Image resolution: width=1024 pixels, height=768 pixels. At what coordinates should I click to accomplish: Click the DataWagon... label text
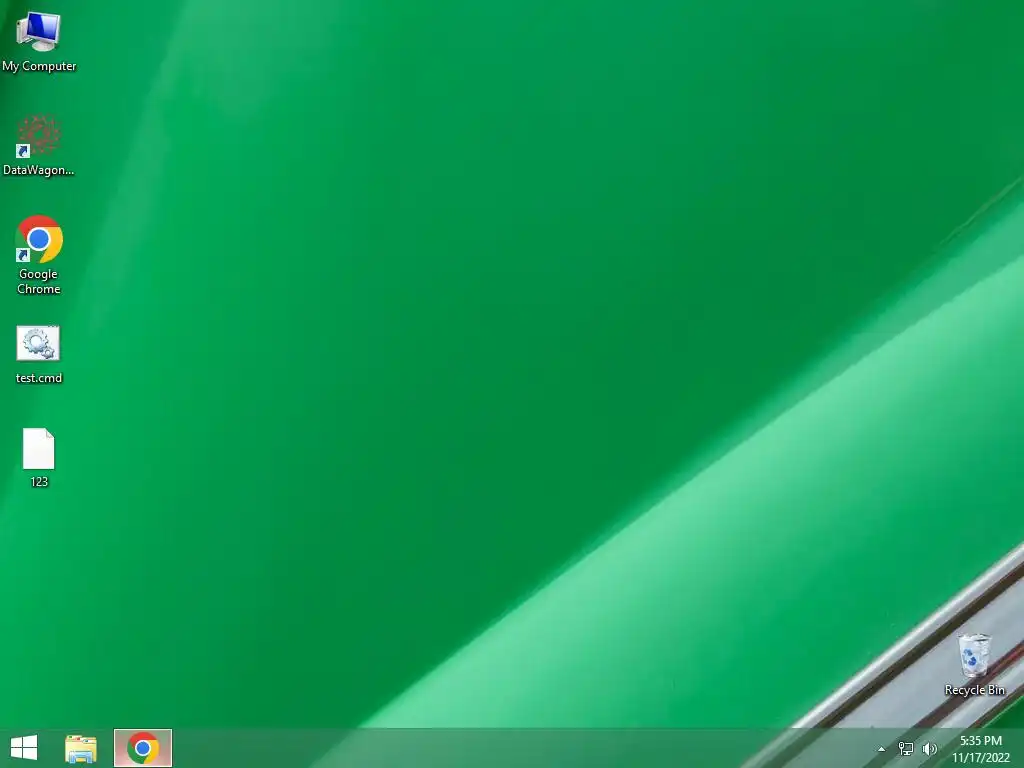click(x=39, y=170)
